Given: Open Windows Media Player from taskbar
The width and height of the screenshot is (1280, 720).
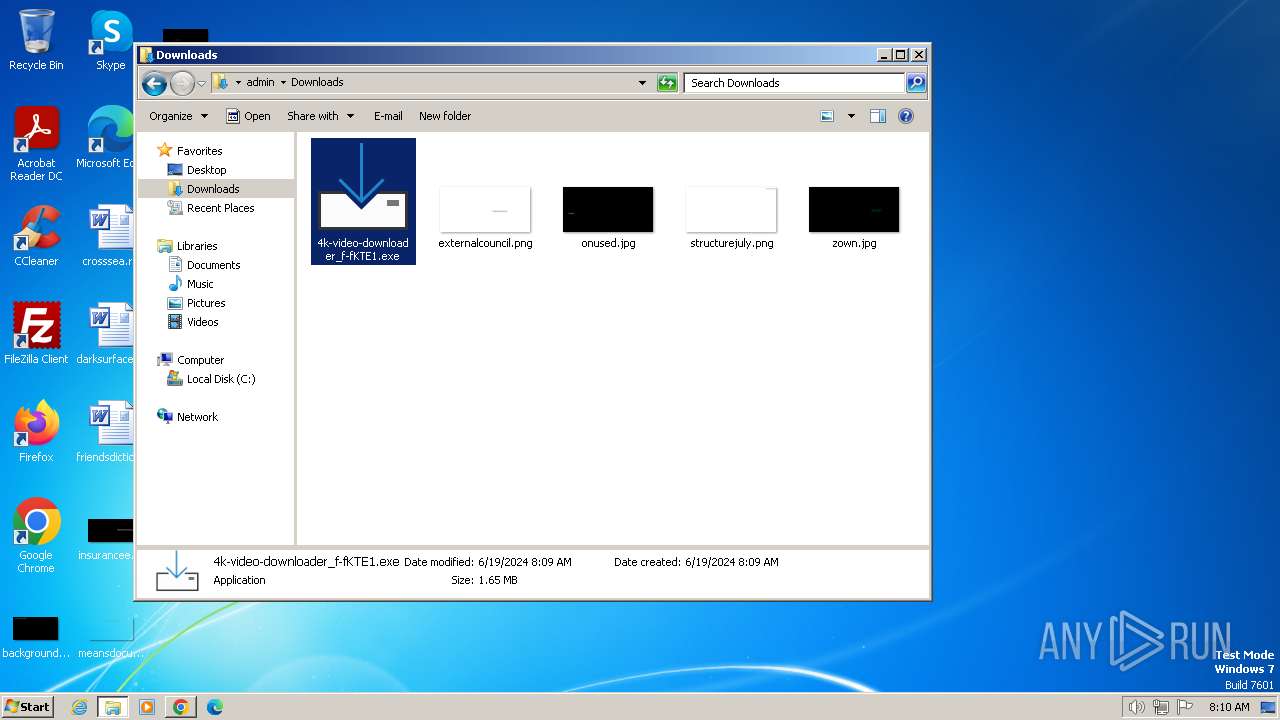Looking at the screenshot, I should [146, 707].
